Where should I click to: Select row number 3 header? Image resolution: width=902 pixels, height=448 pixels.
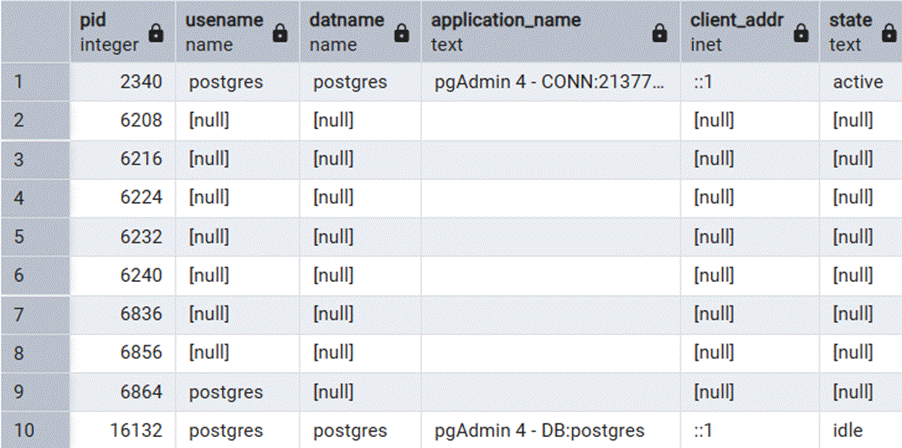click(35, 159)
